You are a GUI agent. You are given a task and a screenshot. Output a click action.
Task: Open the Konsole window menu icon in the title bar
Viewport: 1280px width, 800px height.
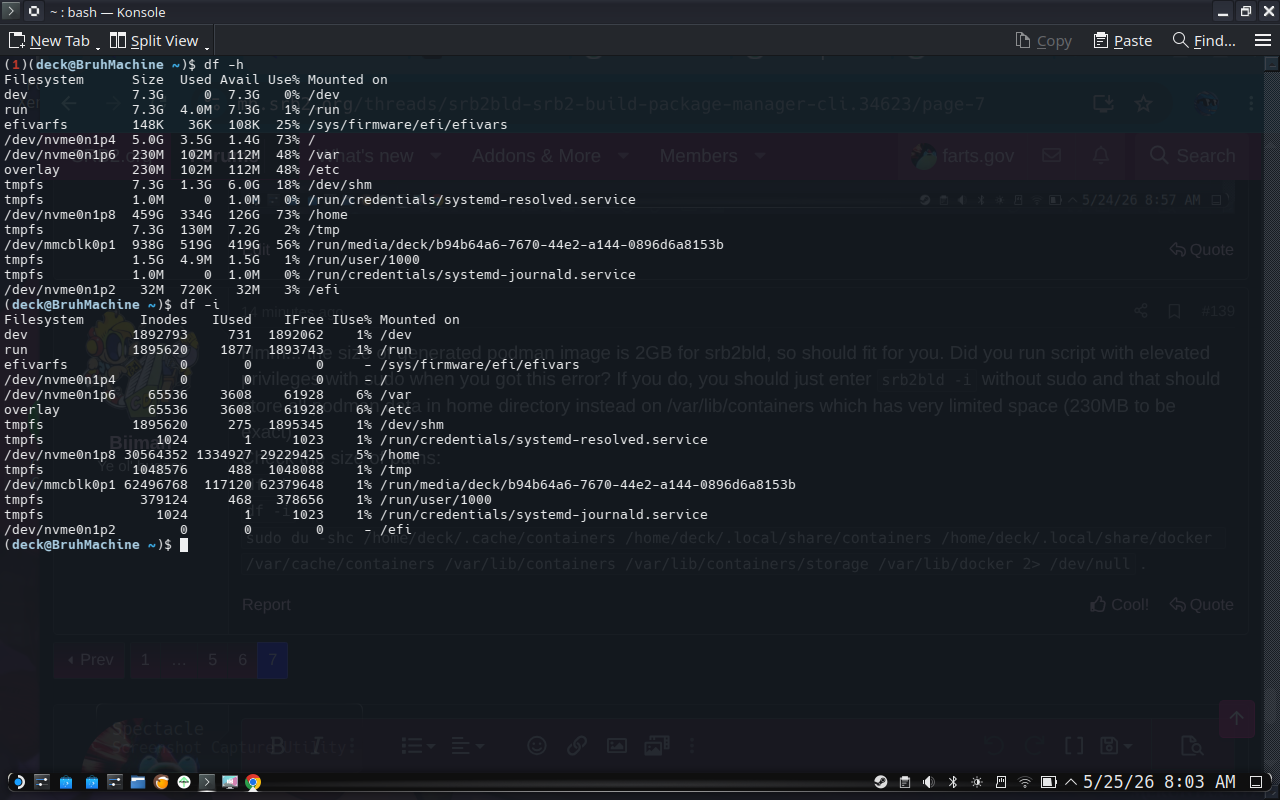(11, 12)
